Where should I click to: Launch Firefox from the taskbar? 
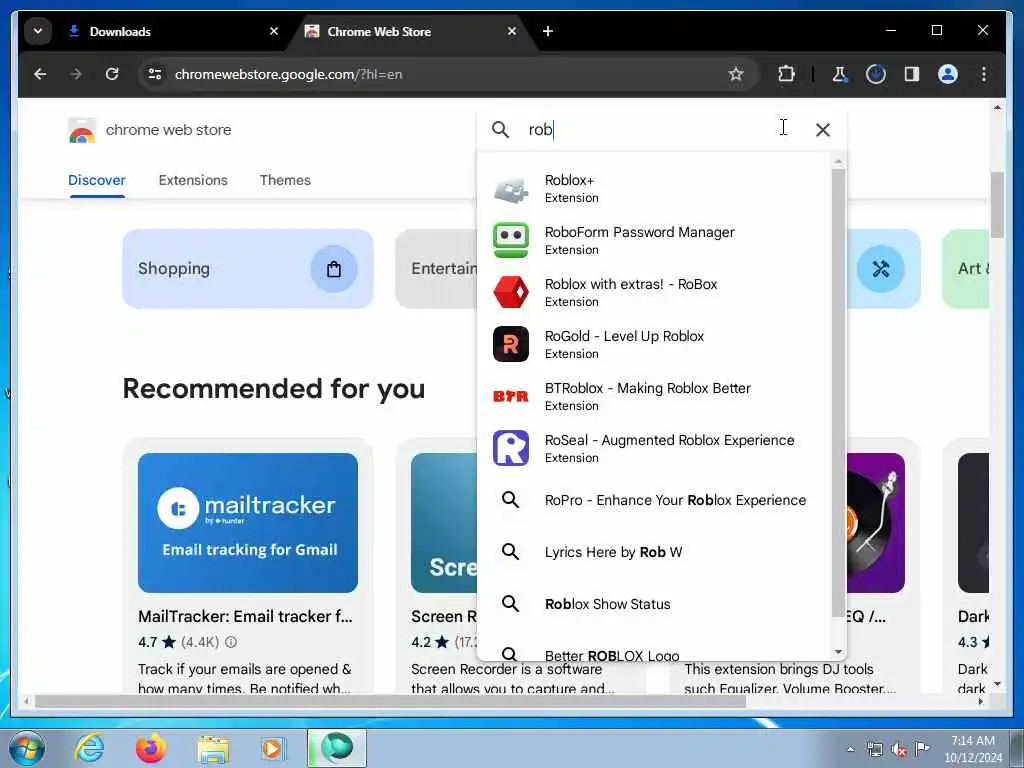pyautogui.click(x=151, y=748)
